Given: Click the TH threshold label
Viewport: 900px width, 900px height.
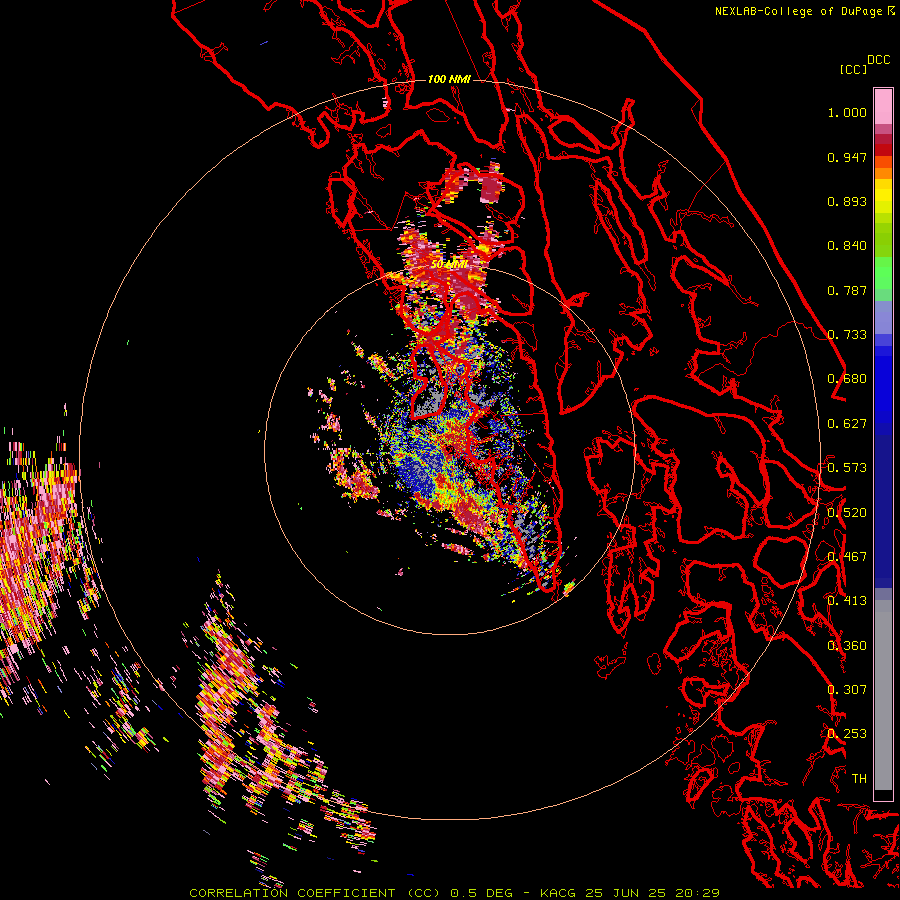Looking at the screenshot, I should tap(859, 779).
